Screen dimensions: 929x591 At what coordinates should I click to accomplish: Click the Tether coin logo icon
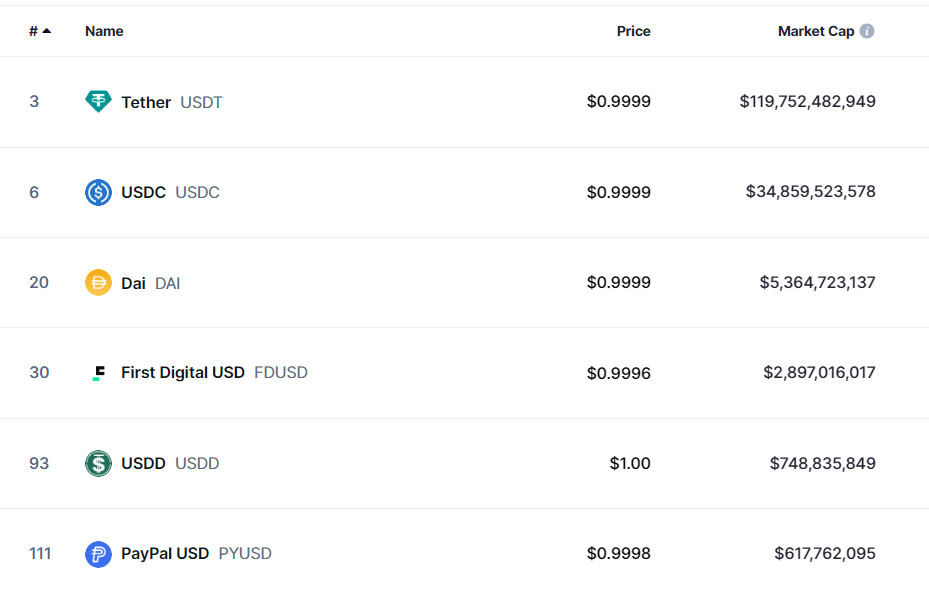(98, 101)
